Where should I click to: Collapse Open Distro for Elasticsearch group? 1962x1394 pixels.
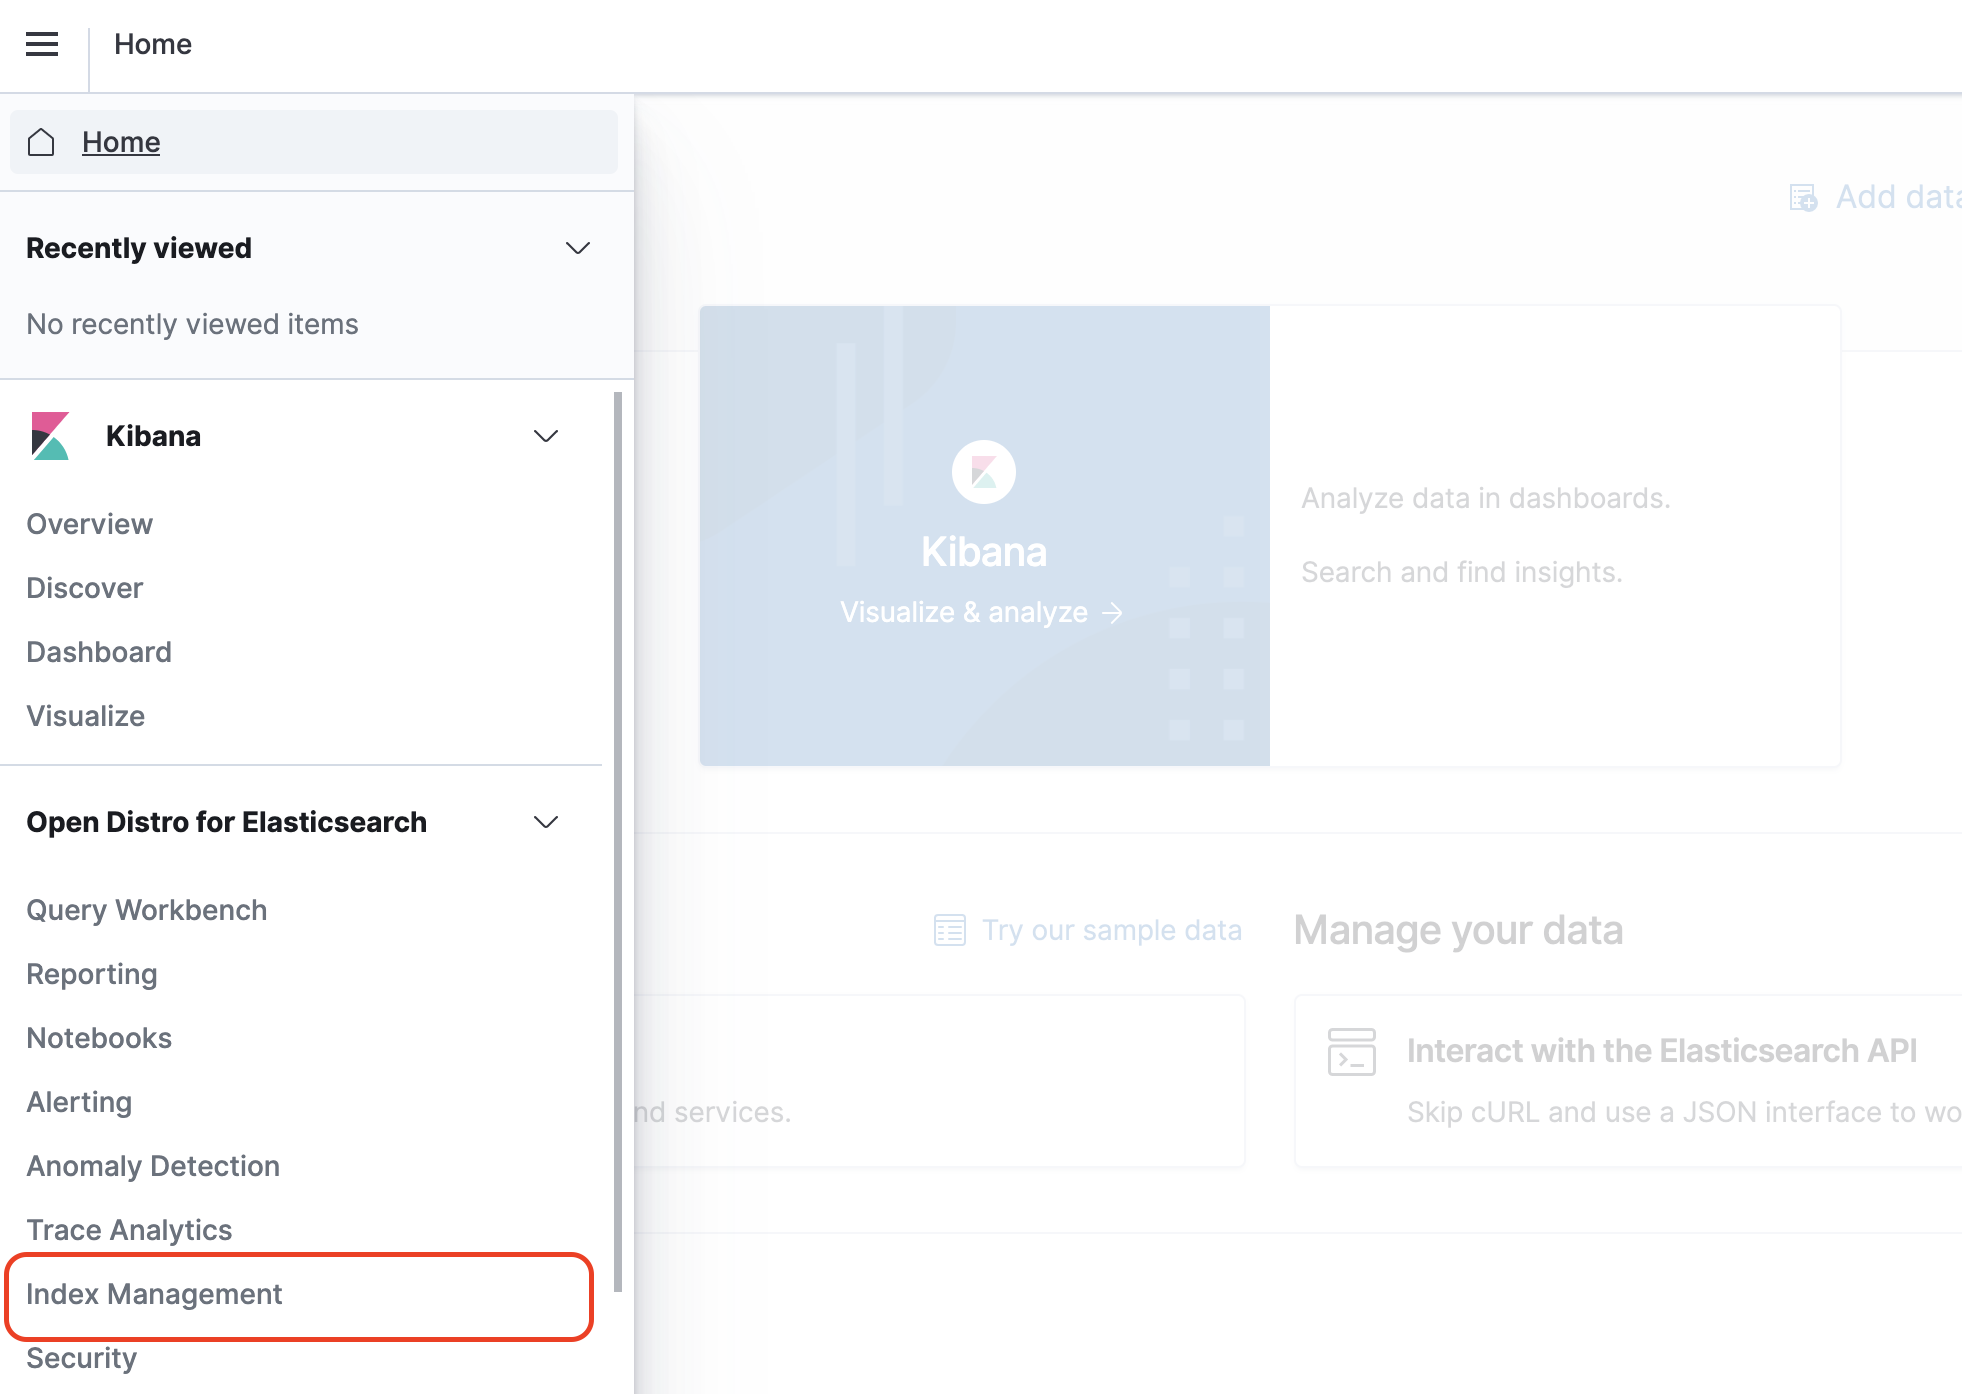click(545, 822)
